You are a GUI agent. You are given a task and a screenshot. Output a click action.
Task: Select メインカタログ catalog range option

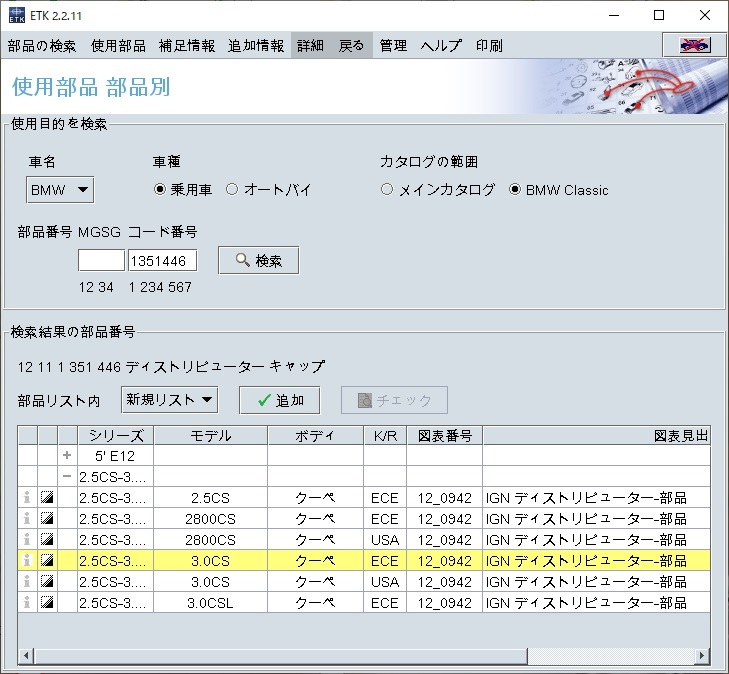(x=387, y=189)
